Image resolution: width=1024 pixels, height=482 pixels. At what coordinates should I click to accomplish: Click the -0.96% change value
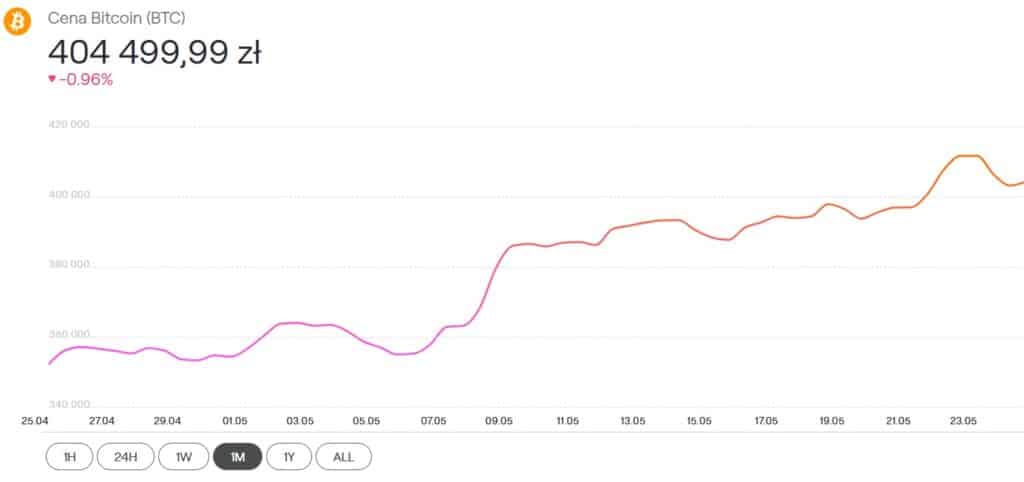click(86, 80)
